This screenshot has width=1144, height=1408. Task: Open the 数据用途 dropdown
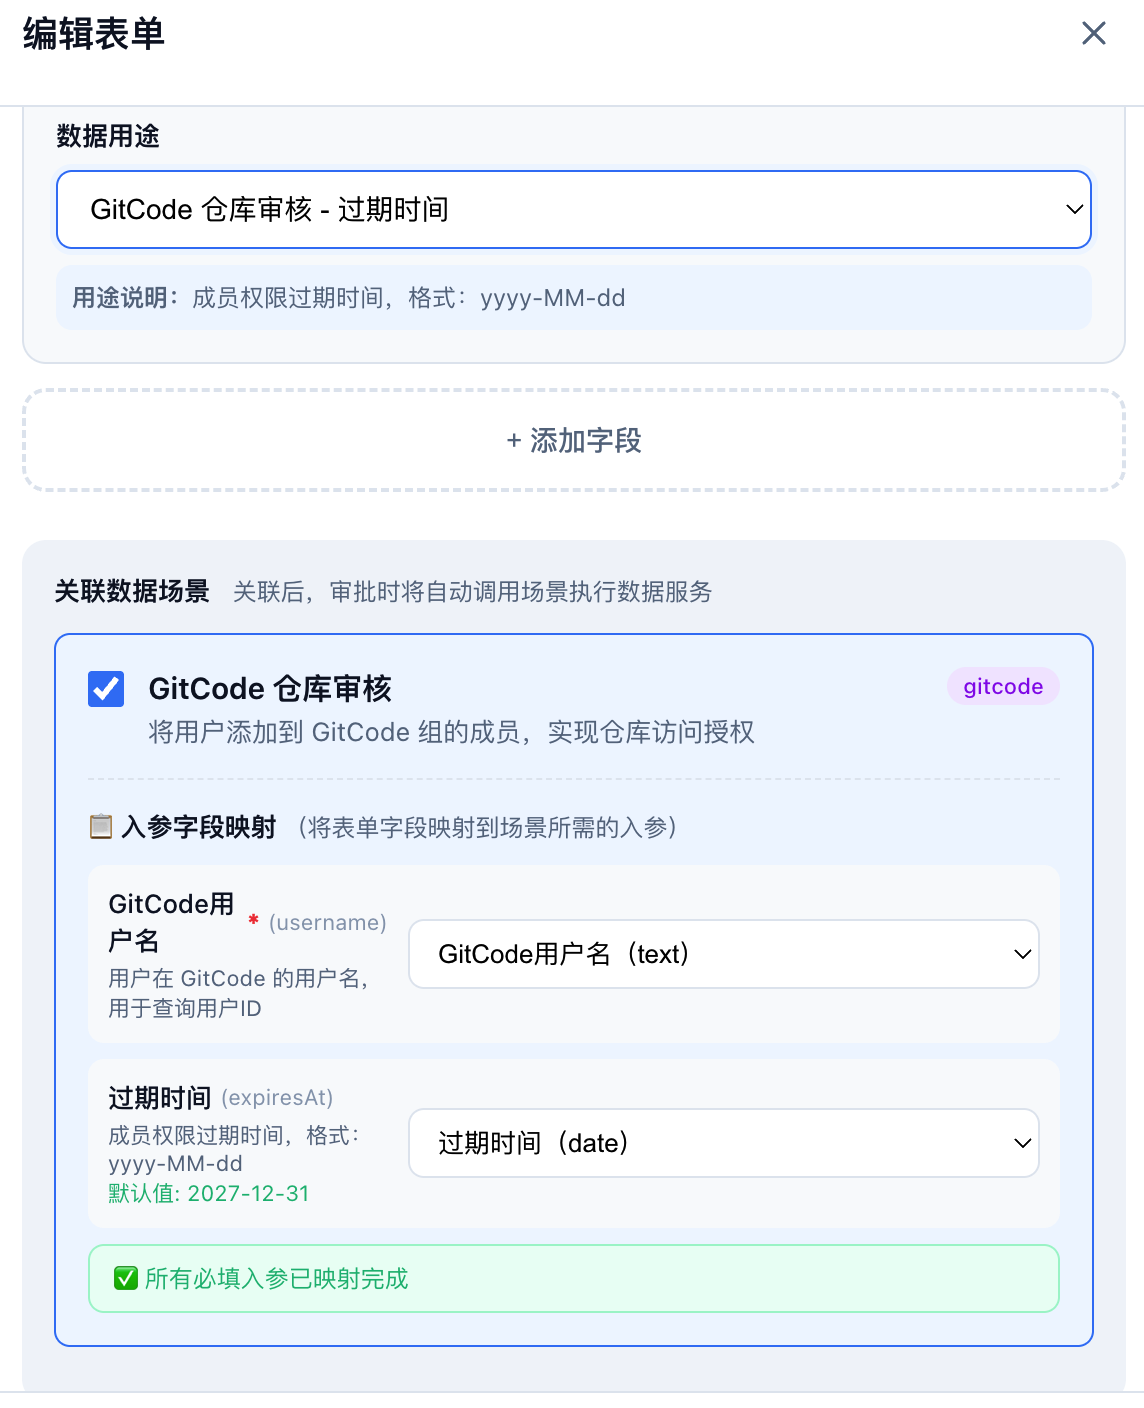[573, 209]
